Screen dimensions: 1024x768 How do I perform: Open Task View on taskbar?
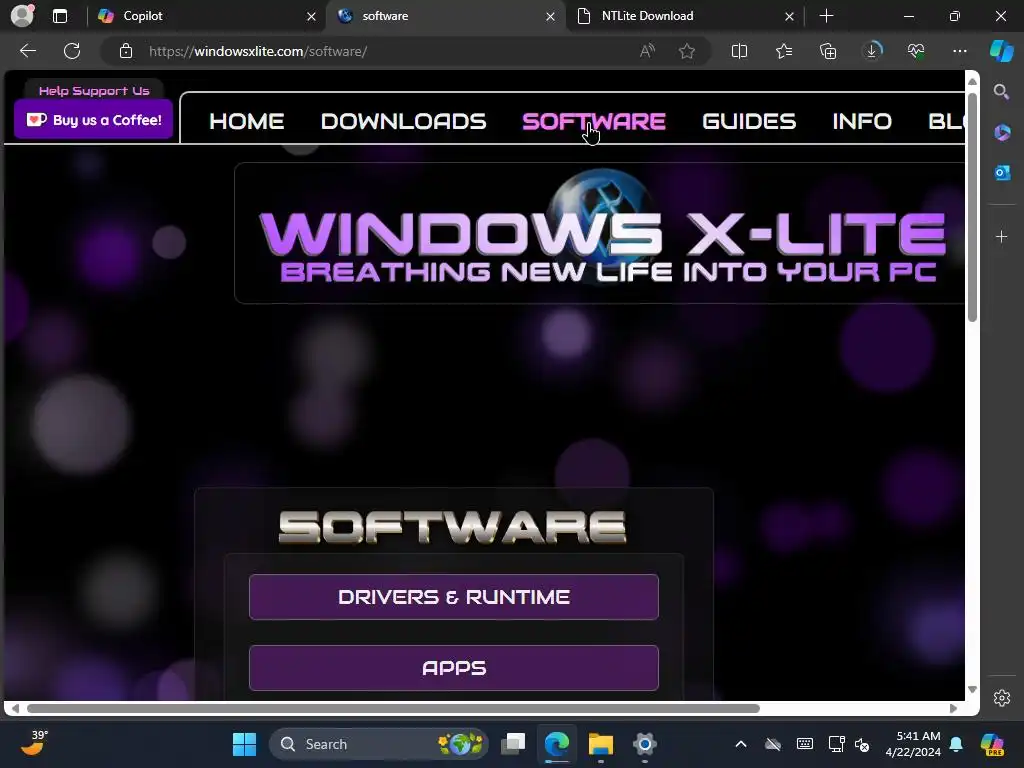513,744
